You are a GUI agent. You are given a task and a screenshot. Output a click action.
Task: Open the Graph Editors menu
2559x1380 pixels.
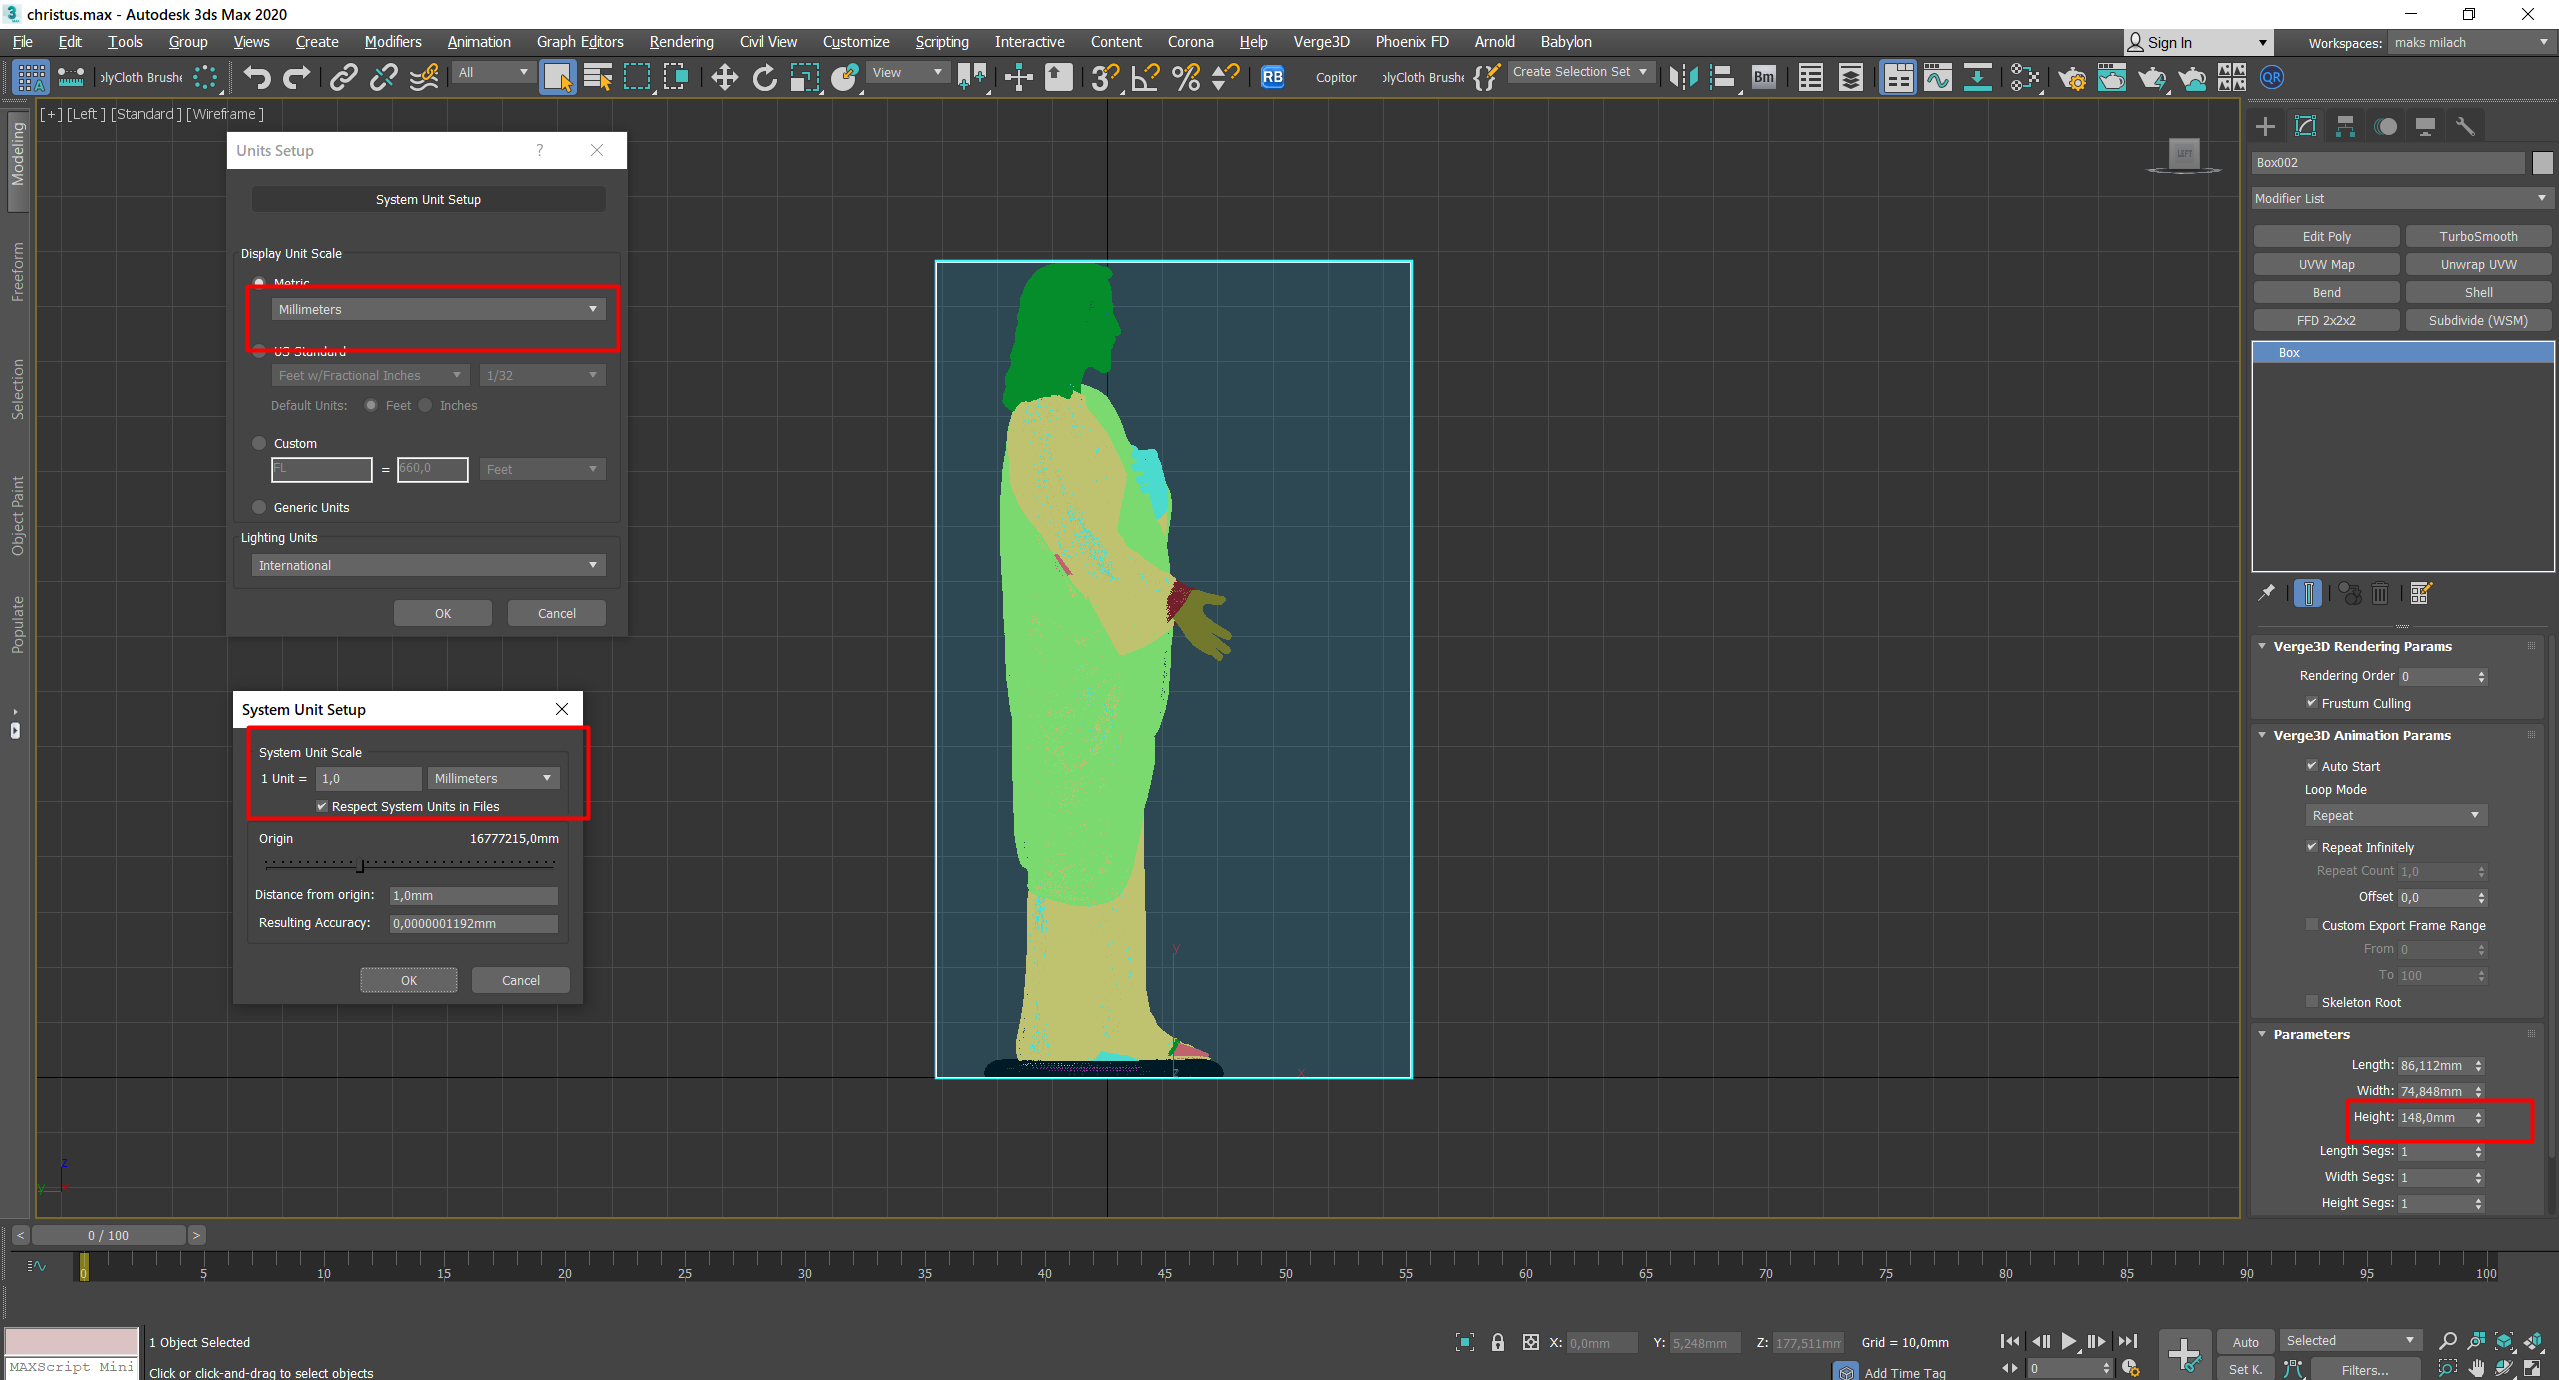coord(579,42)
